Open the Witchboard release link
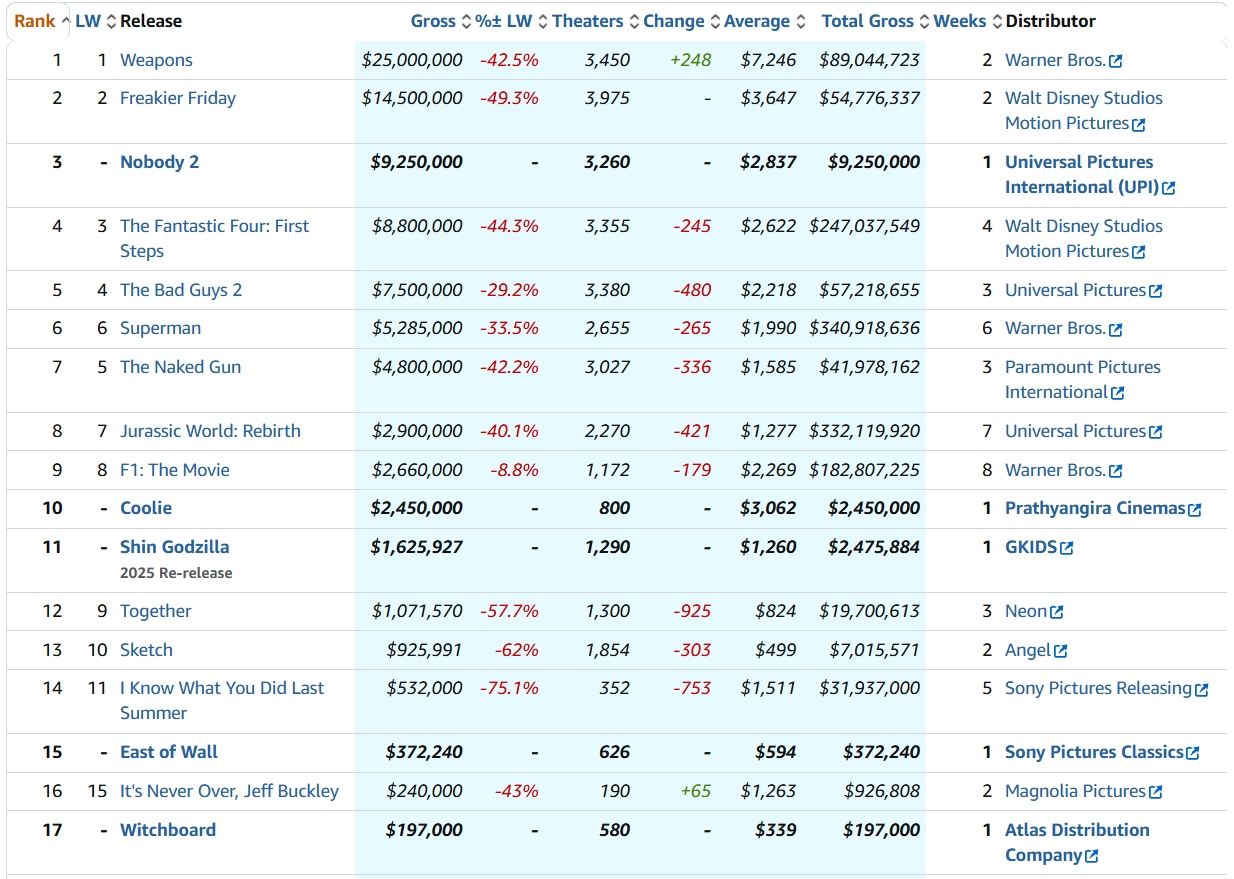This screenshot has width=1234, height=879. point(168,830)
